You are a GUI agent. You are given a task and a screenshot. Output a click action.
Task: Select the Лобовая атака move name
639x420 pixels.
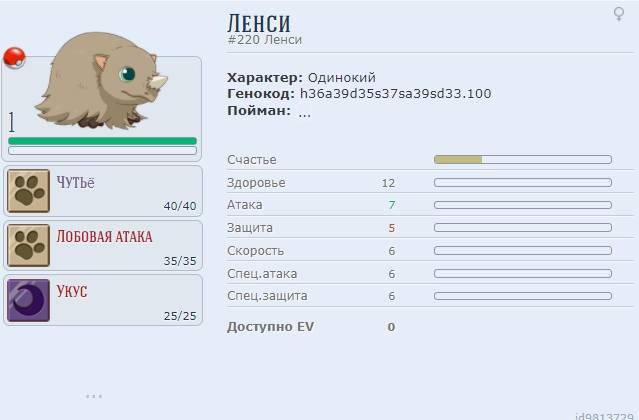(x=104, y=237)
